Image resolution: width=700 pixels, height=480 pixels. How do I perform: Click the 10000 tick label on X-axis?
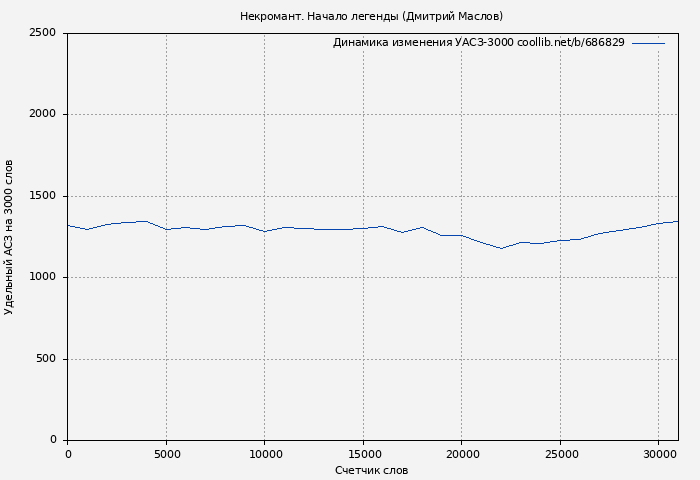point(264,455)
